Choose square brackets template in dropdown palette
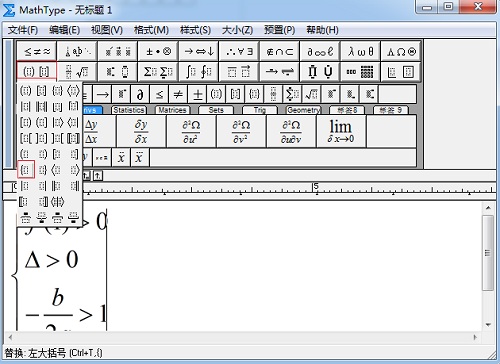Screen dimensions: 500x364 click(42, 91)
